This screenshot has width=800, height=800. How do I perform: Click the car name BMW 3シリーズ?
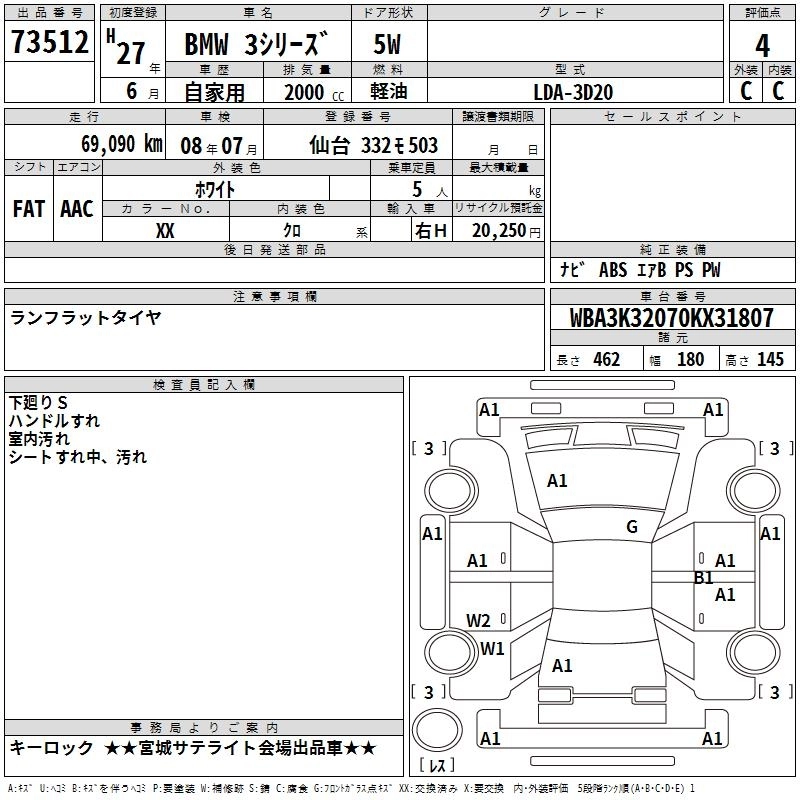[258, 46]
